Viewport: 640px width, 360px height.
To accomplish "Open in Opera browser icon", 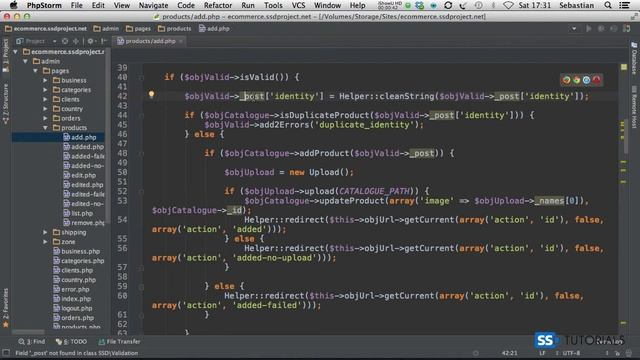I will [597, 80].
